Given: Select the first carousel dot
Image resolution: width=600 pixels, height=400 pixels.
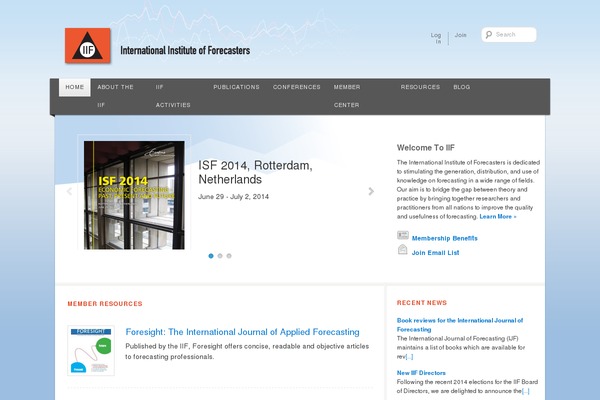Looking at the screenshot, I should [x=211, y=256].
